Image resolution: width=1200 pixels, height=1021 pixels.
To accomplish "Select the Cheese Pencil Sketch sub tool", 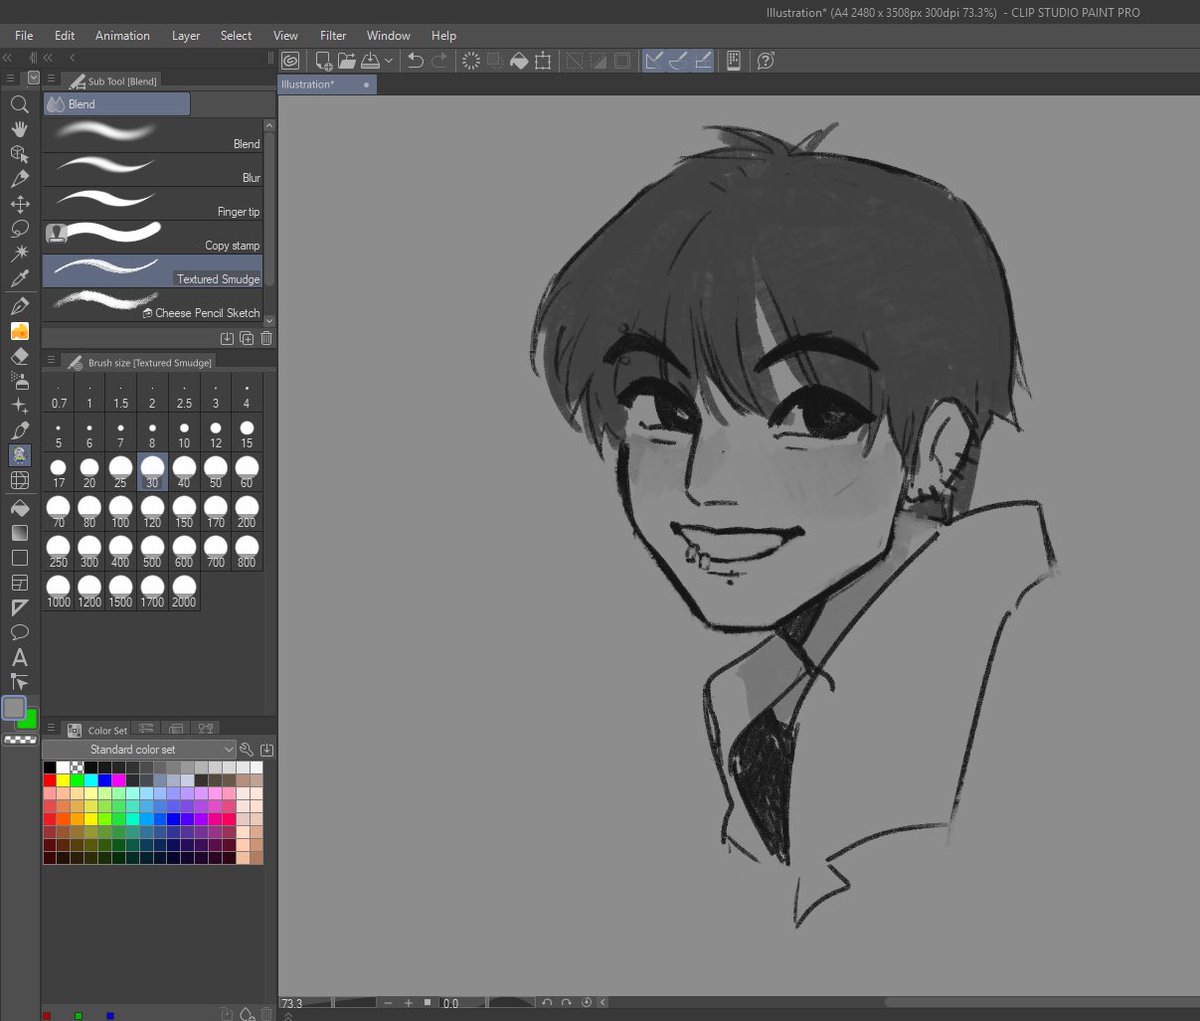I will [x=152, y=305].
